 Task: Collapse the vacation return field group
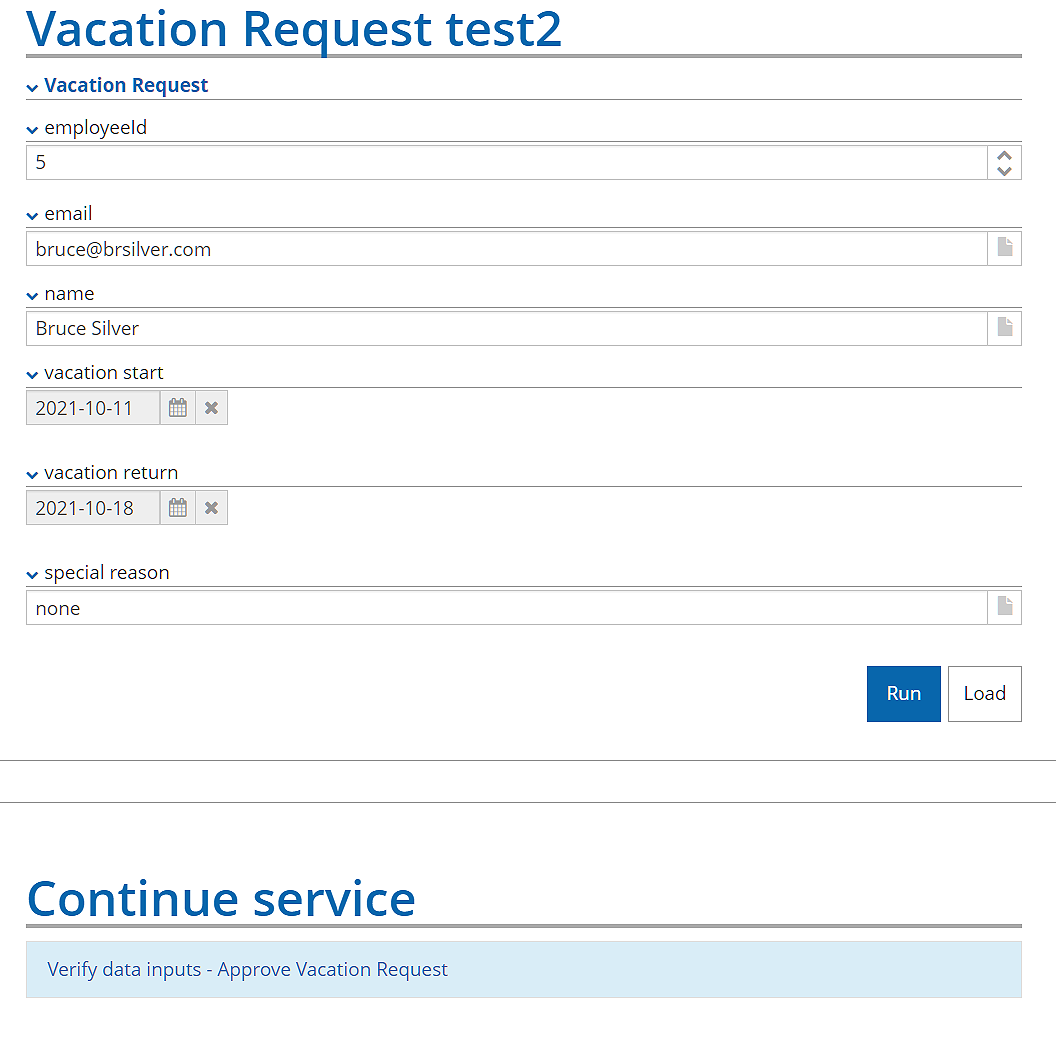[33, 475]
